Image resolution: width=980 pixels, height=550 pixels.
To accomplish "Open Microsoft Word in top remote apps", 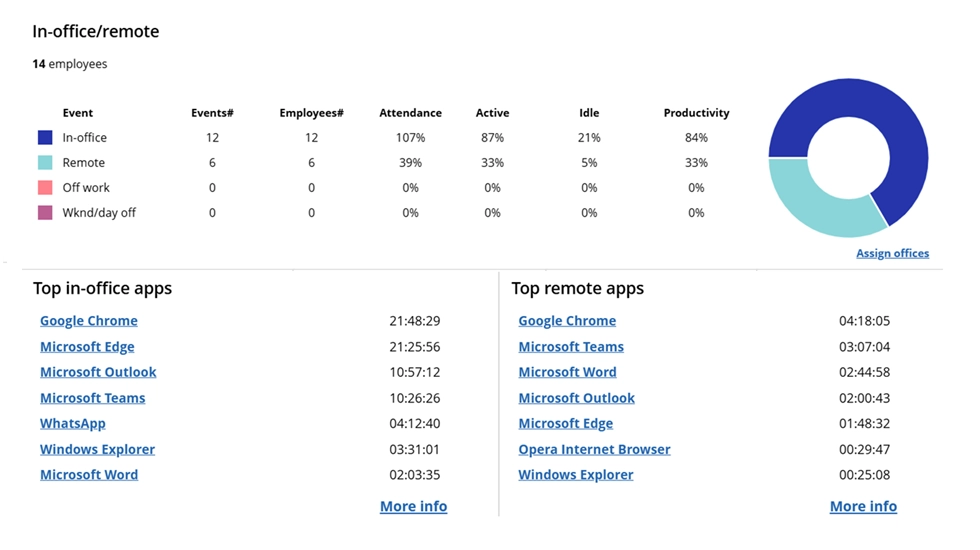I will click(x=567, y=372).
